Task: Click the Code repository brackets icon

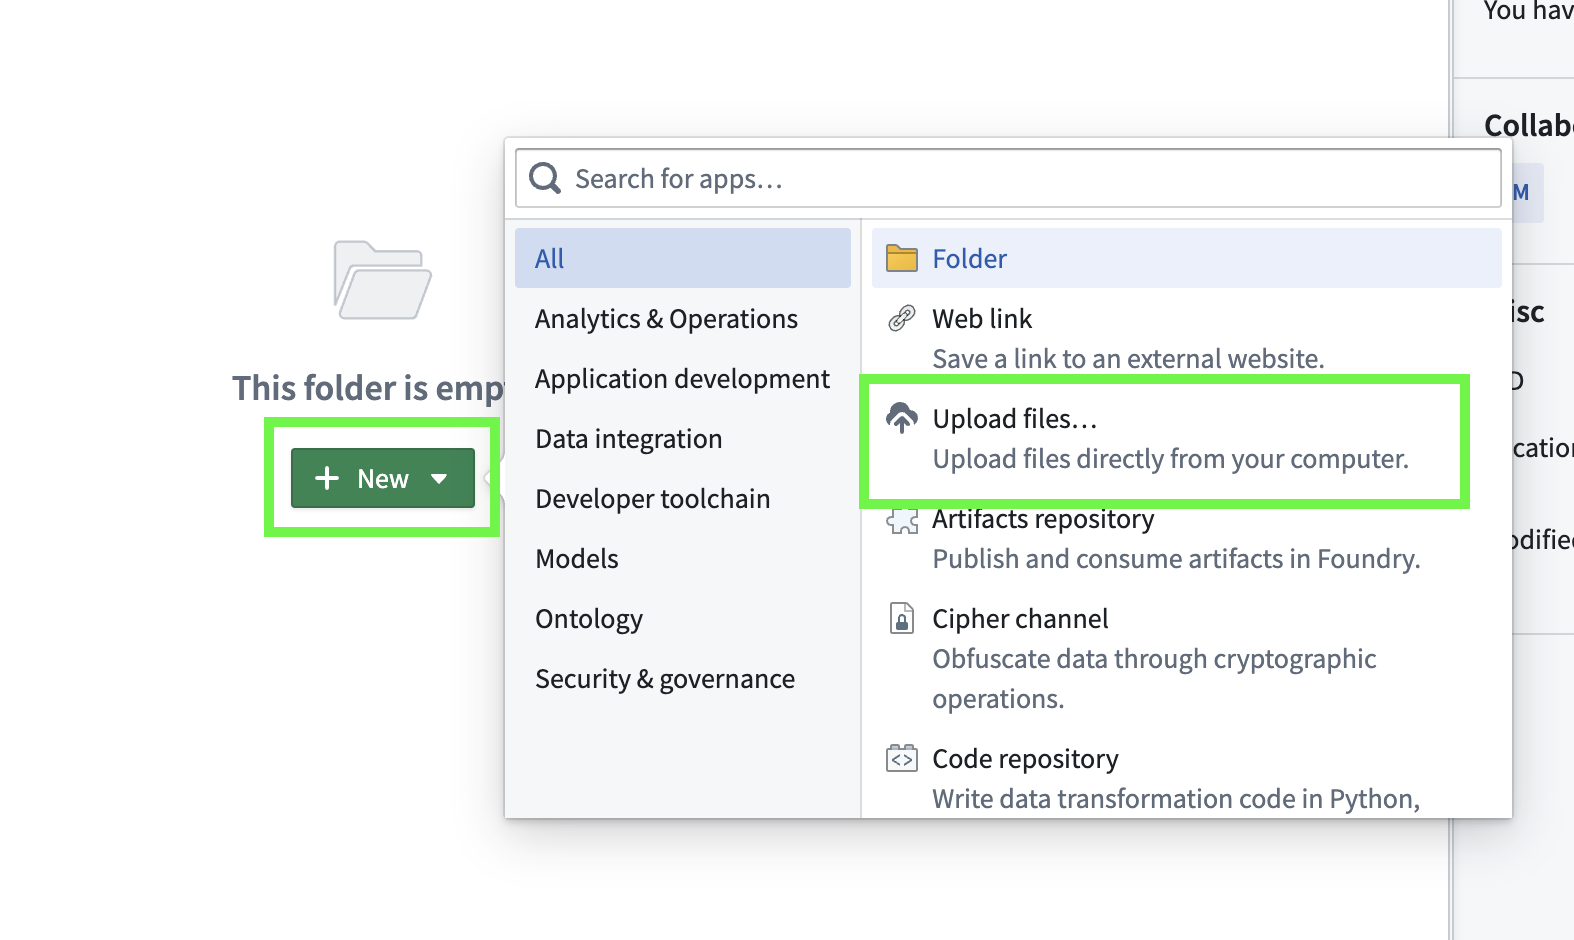Action: (x=902, y=758)
